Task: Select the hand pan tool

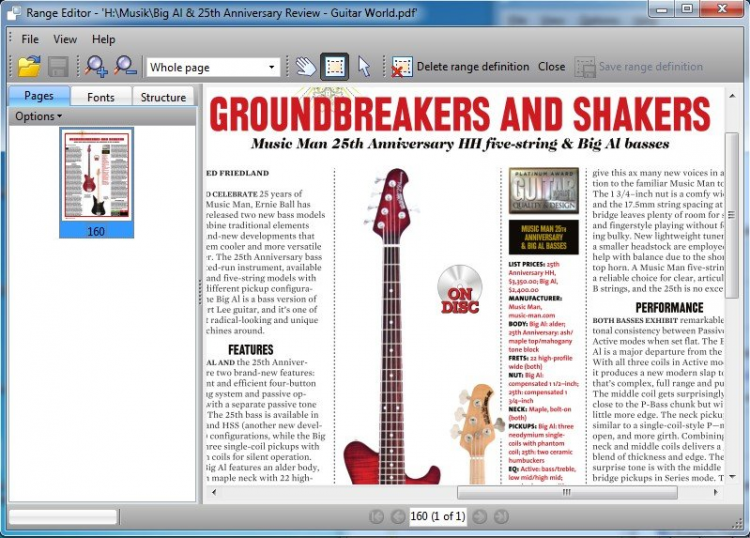Action: (305, 66)
